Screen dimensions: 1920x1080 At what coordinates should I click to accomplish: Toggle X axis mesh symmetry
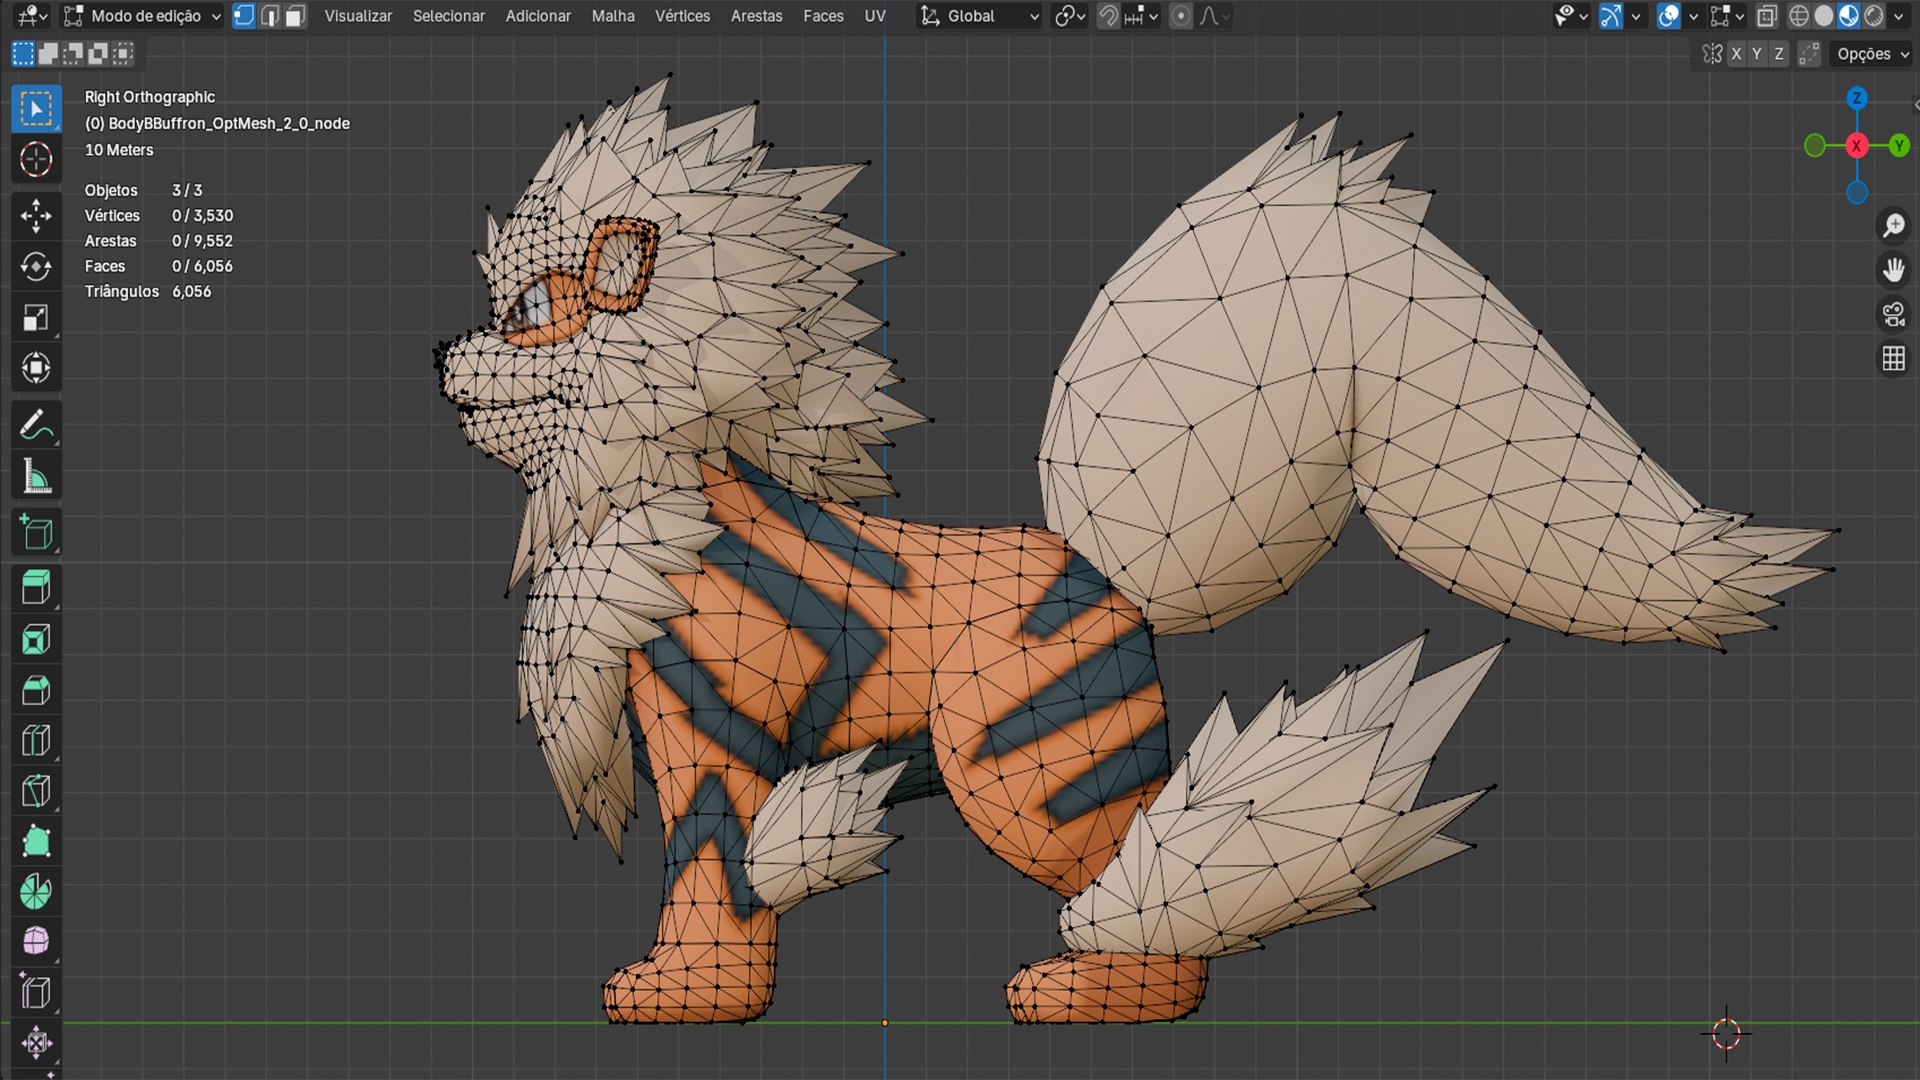pyautogui.click(x=1736, y=54)
